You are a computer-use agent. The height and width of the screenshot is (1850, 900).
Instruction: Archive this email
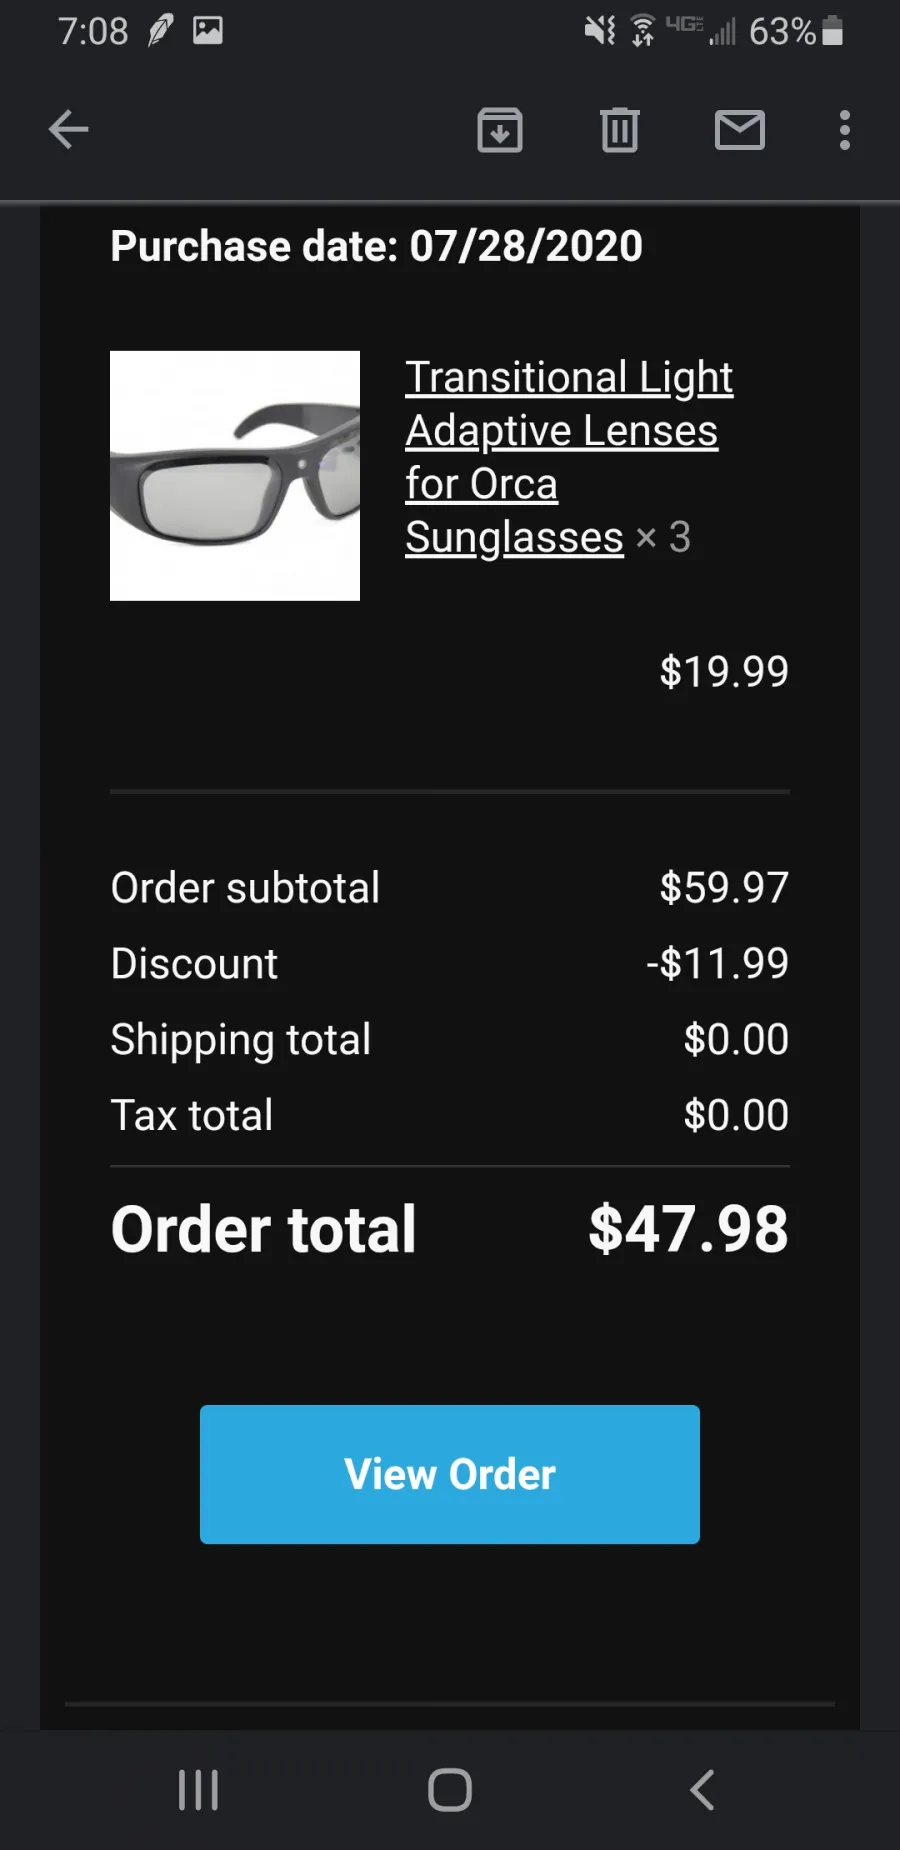[x=500, y=130]
